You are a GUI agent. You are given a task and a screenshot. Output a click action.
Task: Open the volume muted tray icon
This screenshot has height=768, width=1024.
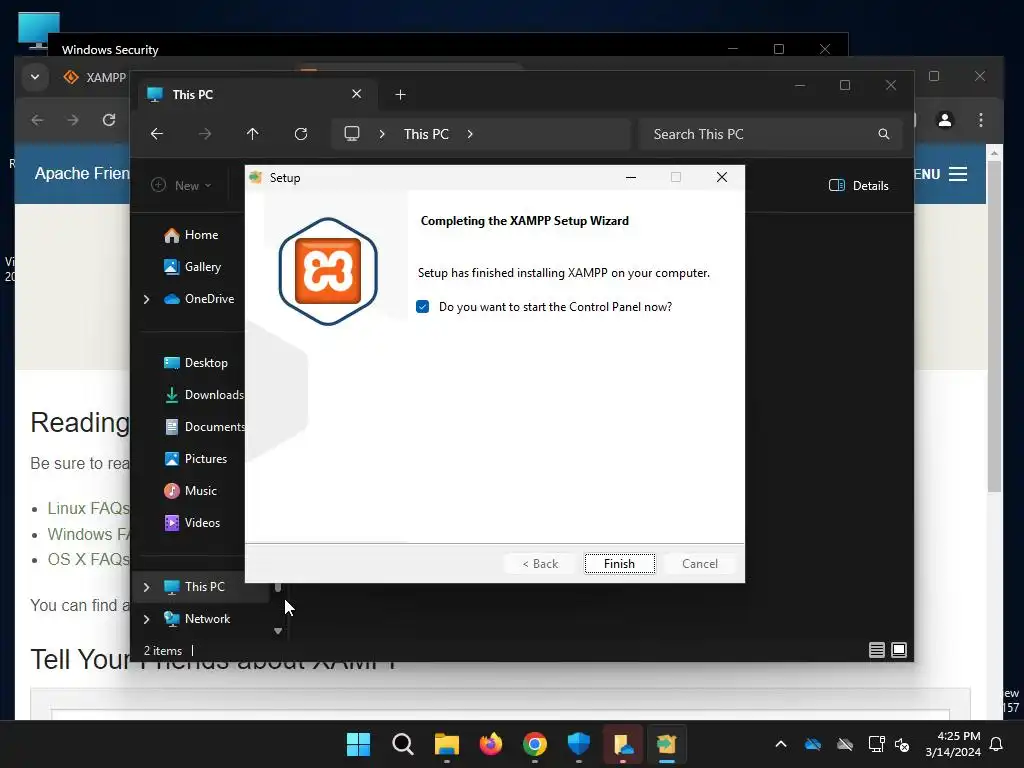[x=902, y=744]
